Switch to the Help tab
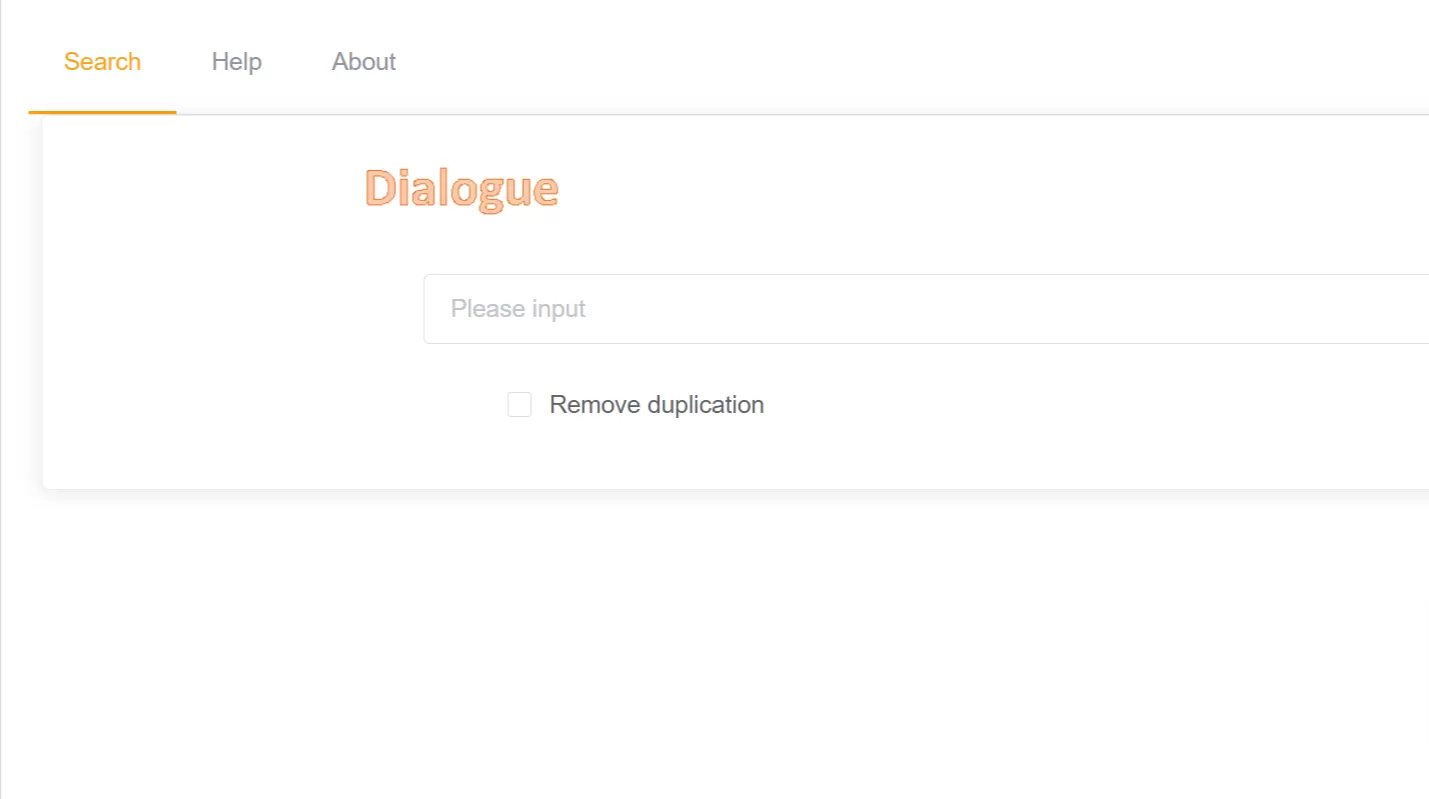 236,62
